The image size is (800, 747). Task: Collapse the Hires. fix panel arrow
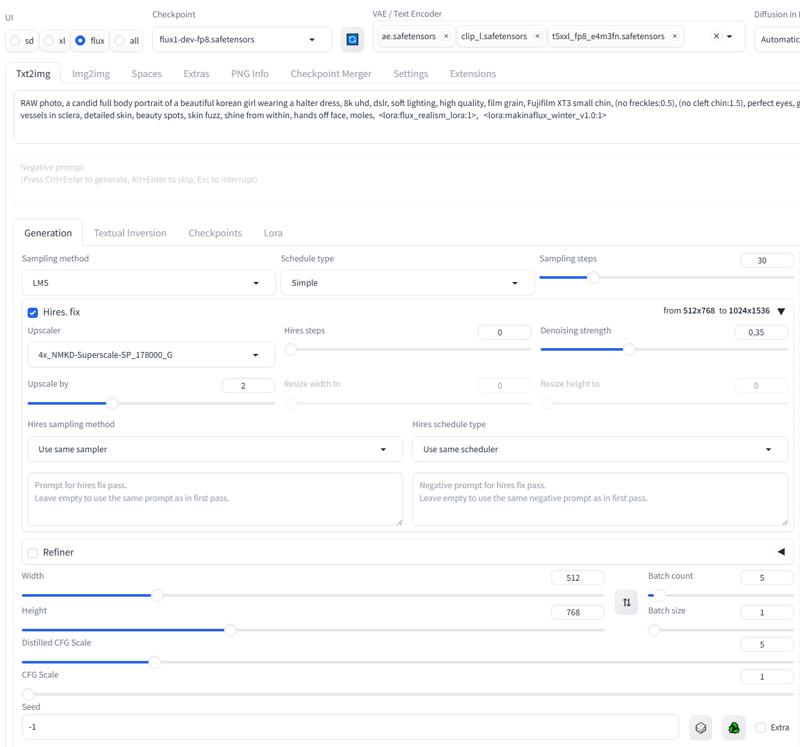pyautogui.click(x=781, y=311)
